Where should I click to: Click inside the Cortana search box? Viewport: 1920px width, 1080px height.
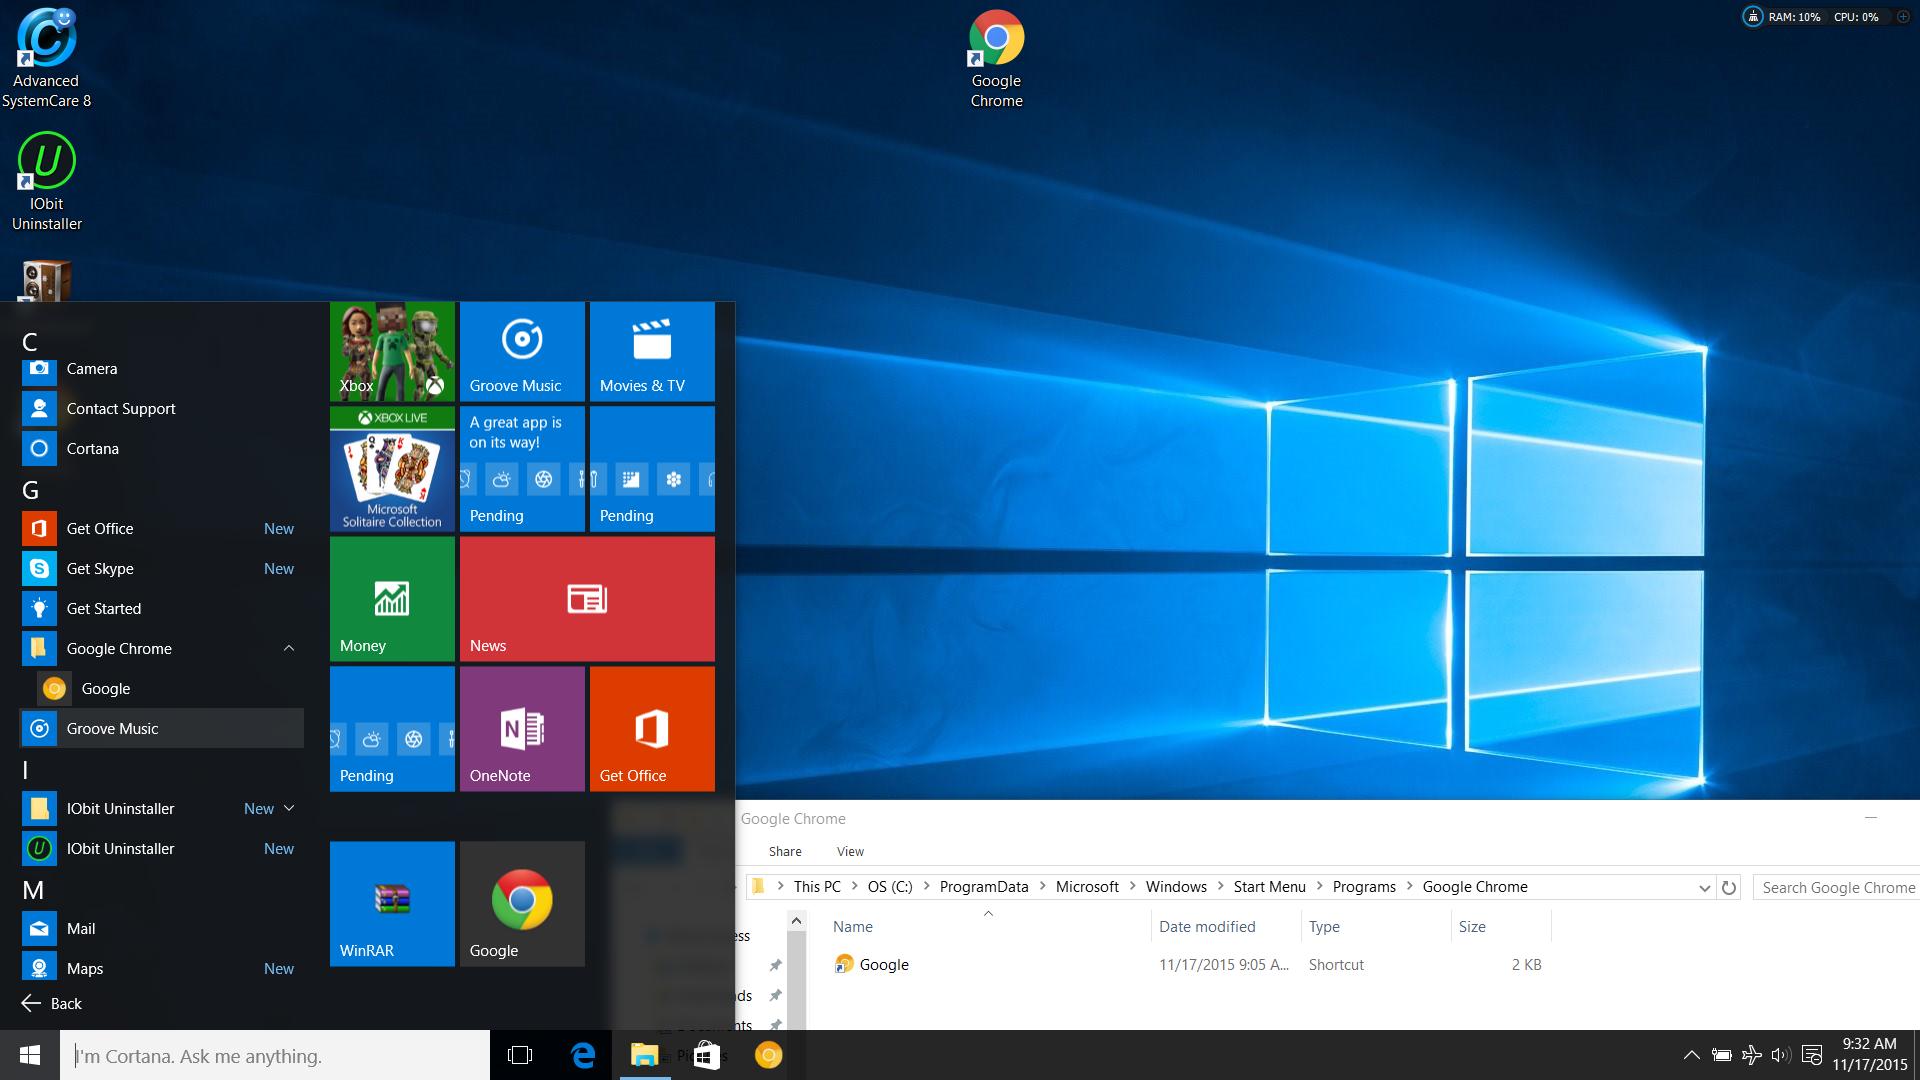tap(270, 1055)
